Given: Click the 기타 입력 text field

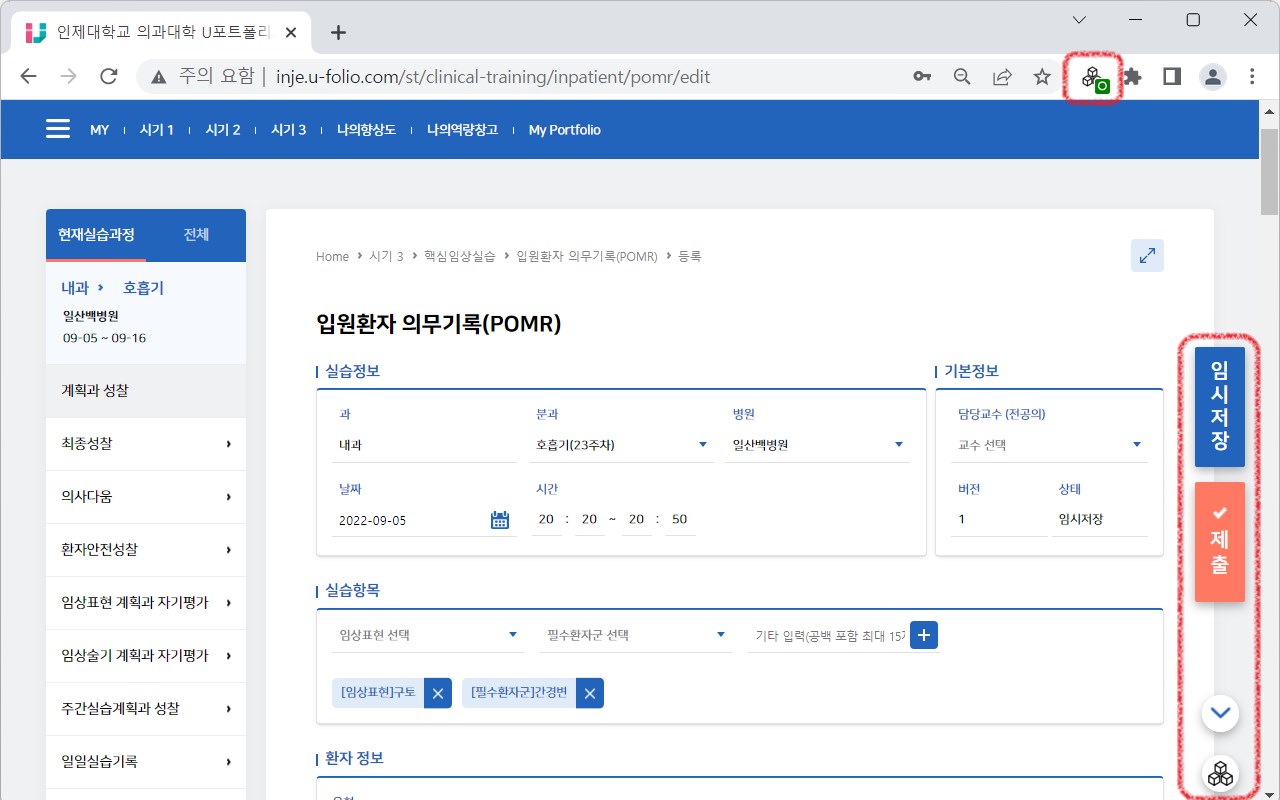Looking at the screenshot, I should pyautogui.click(x=828, y=635).
